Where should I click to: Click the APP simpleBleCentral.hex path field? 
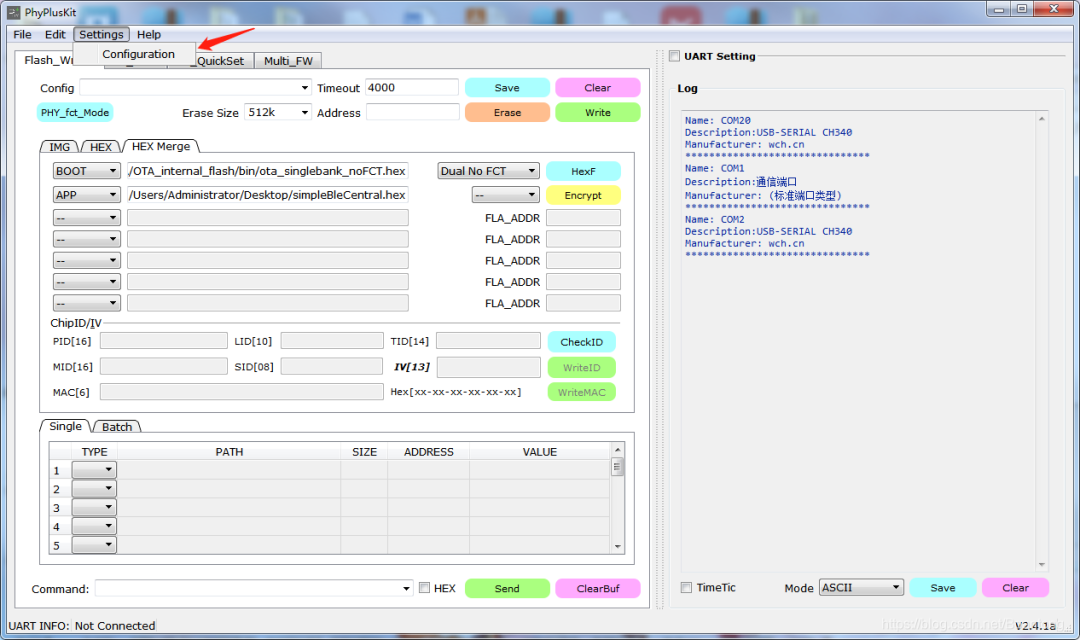267,195
